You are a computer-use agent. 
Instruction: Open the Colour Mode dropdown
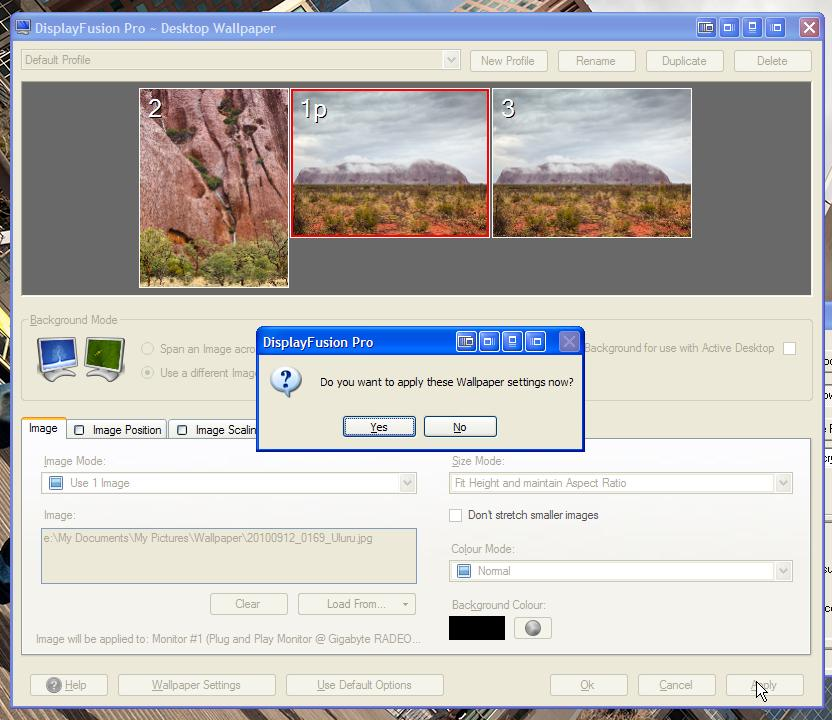pyautogui.click(x=782, y=571)
